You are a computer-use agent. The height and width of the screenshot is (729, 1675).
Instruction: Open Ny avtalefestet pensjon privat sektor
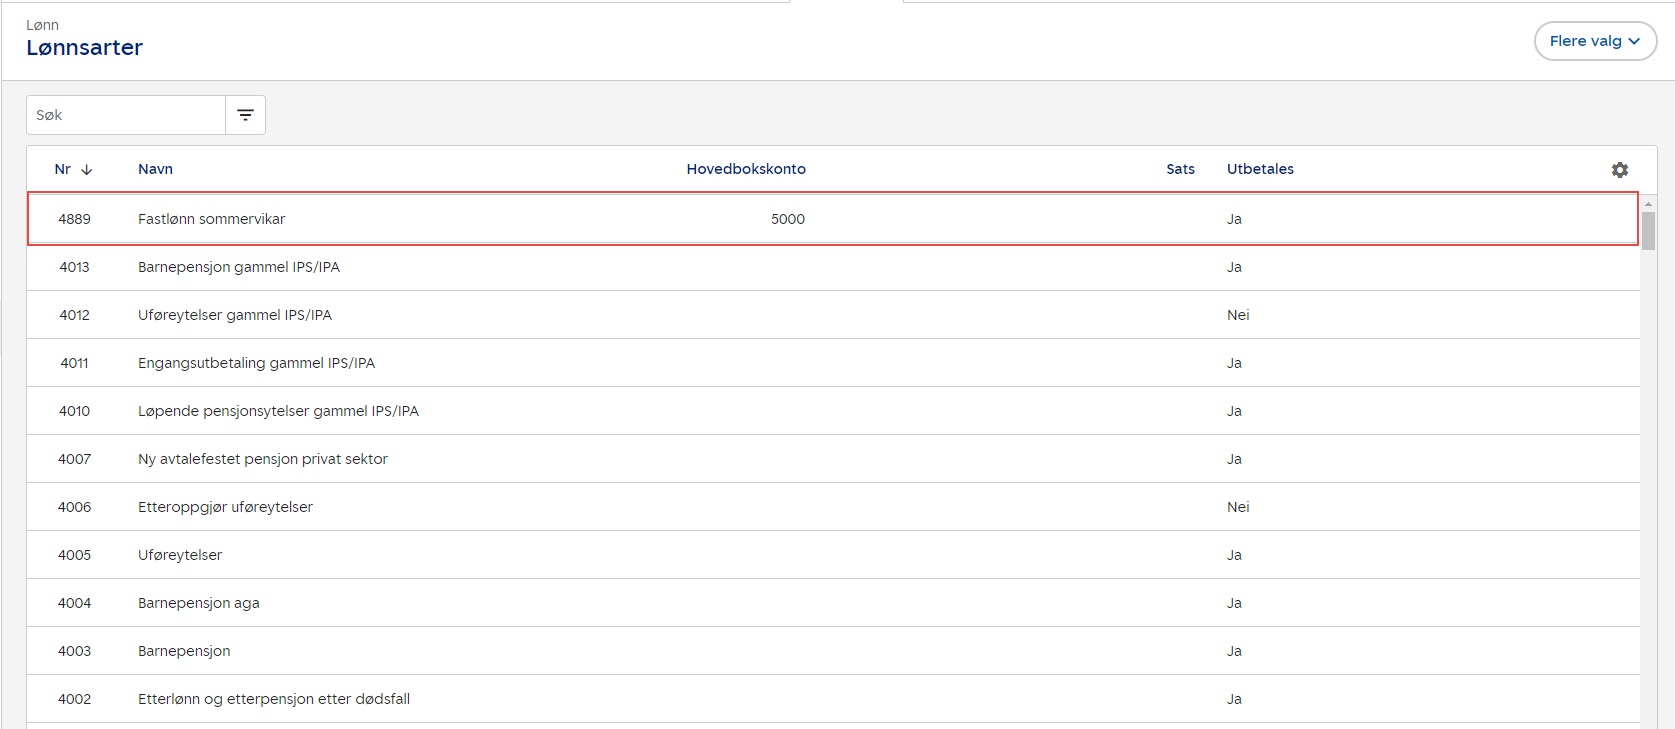(x=262, y=459)
